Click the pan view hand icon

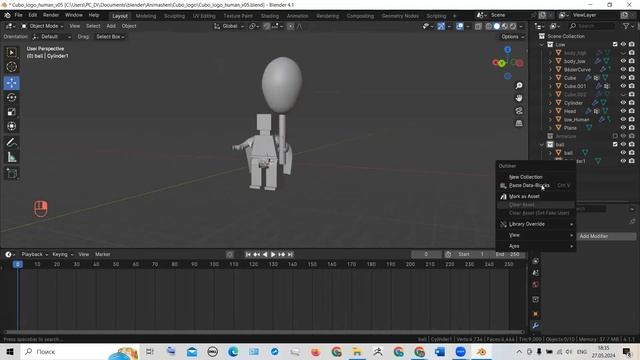click(x=519, y=98)
